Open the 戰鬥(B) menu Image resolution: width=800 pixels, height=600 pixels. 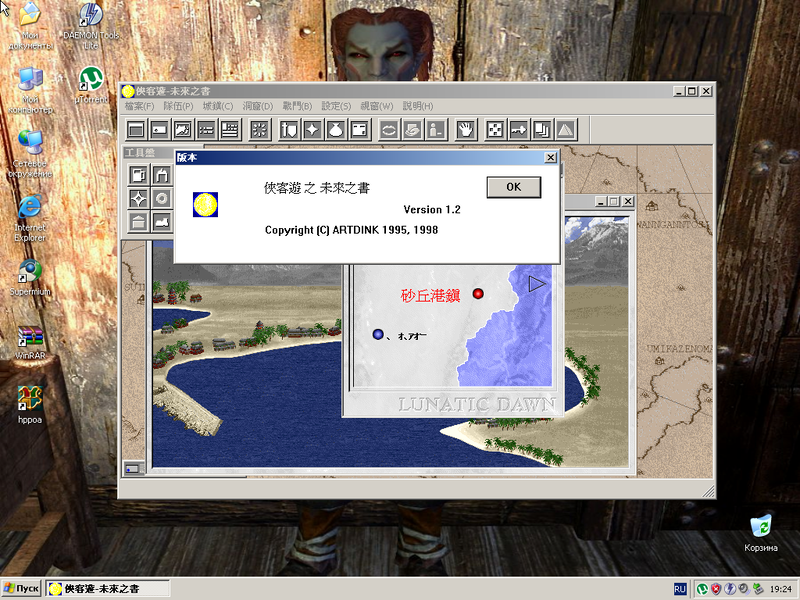(297, 106)
